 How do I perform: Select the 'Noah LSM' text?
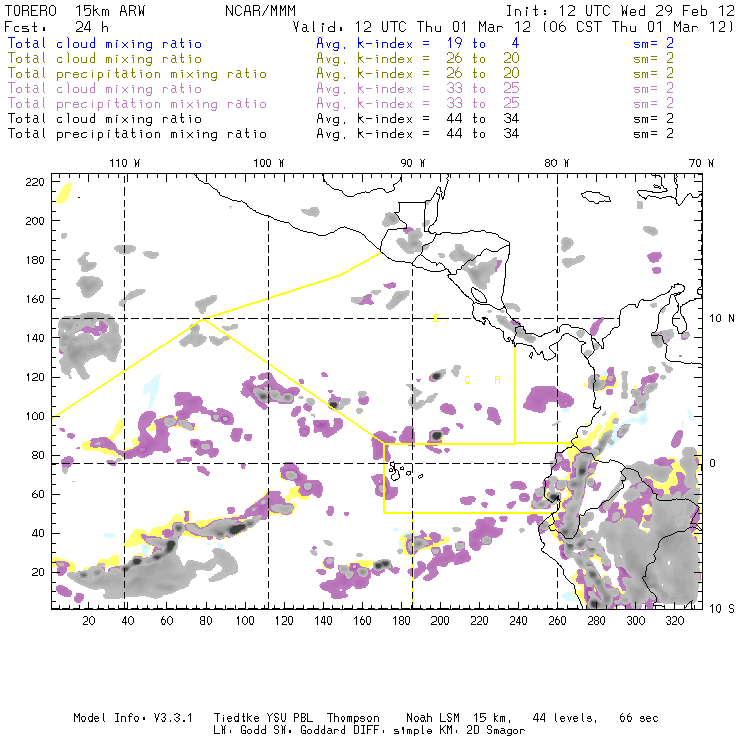click(x=433, y=718)
